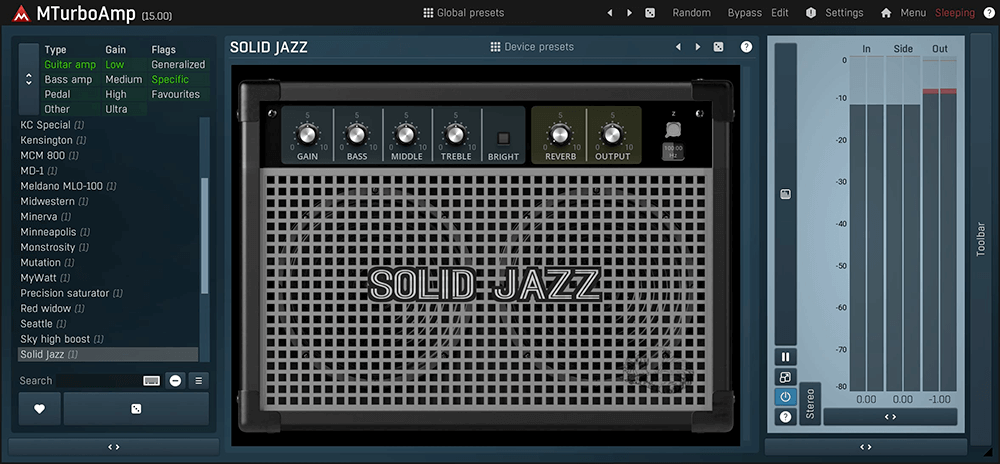Open Device presets grid
Image resolution: width=1000 pixels, height=464 pixels.
click(532, 47)
